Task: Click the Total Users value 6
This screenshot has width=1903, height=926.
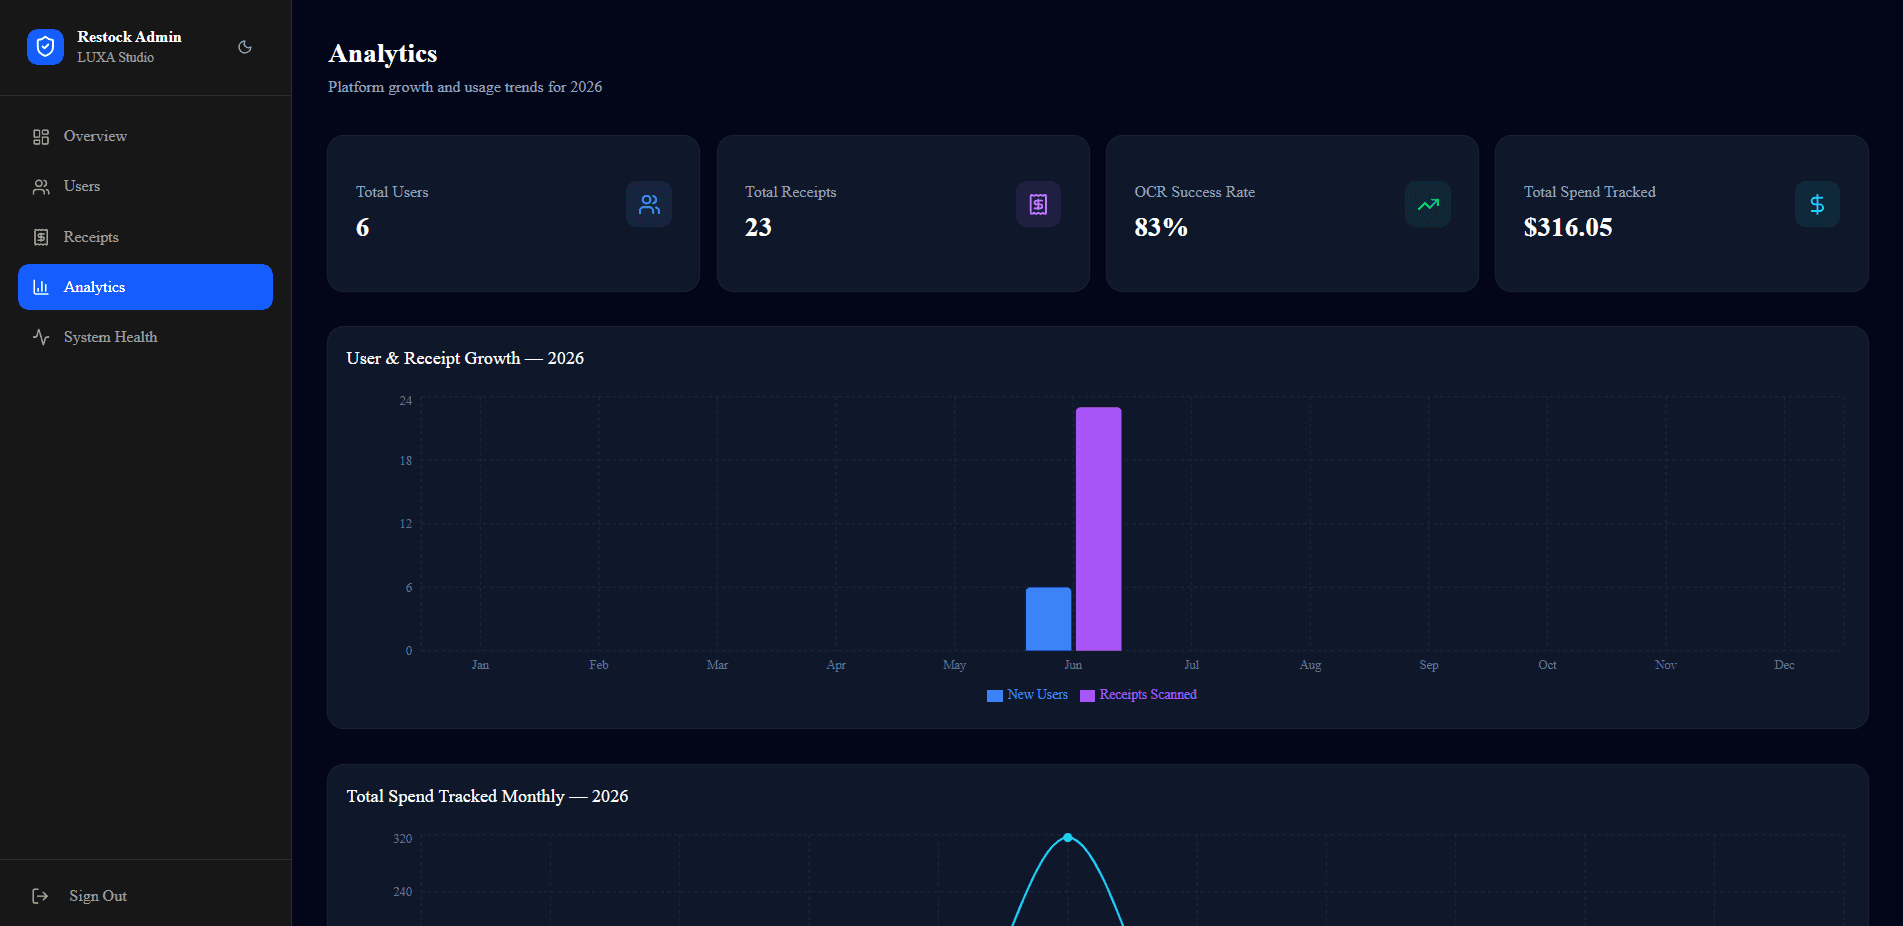Action: pos(362,228)
